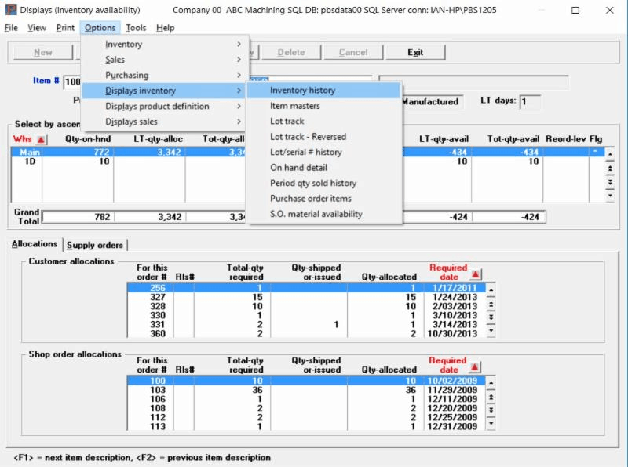Click the top scroll arrow in Customer allocations list
Screen dimensions: 628x467
point(490,288)
